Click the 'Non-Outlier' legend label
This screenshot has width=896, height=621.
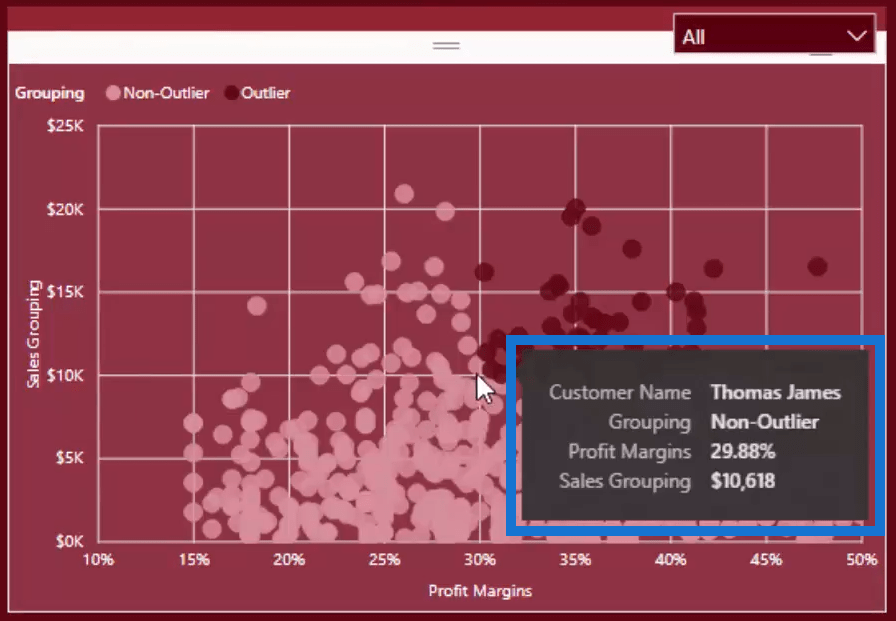166,93
